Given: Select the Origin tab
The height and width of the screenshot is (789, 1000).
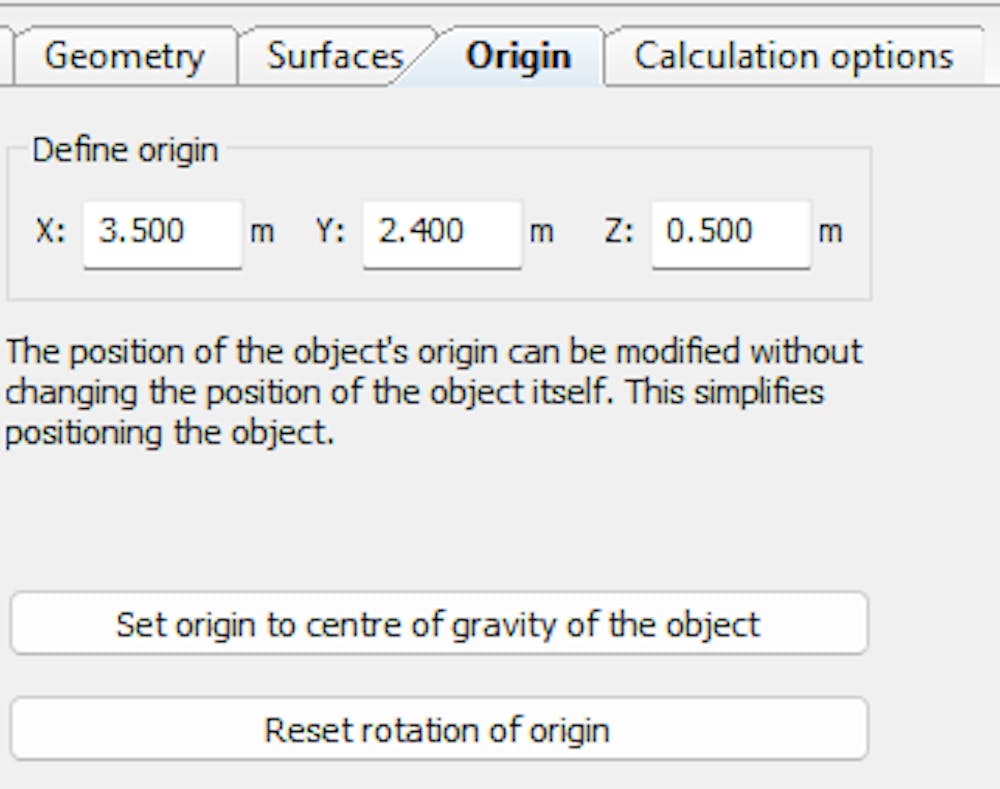Looking at the screenshot, I should tap(515, 57).
